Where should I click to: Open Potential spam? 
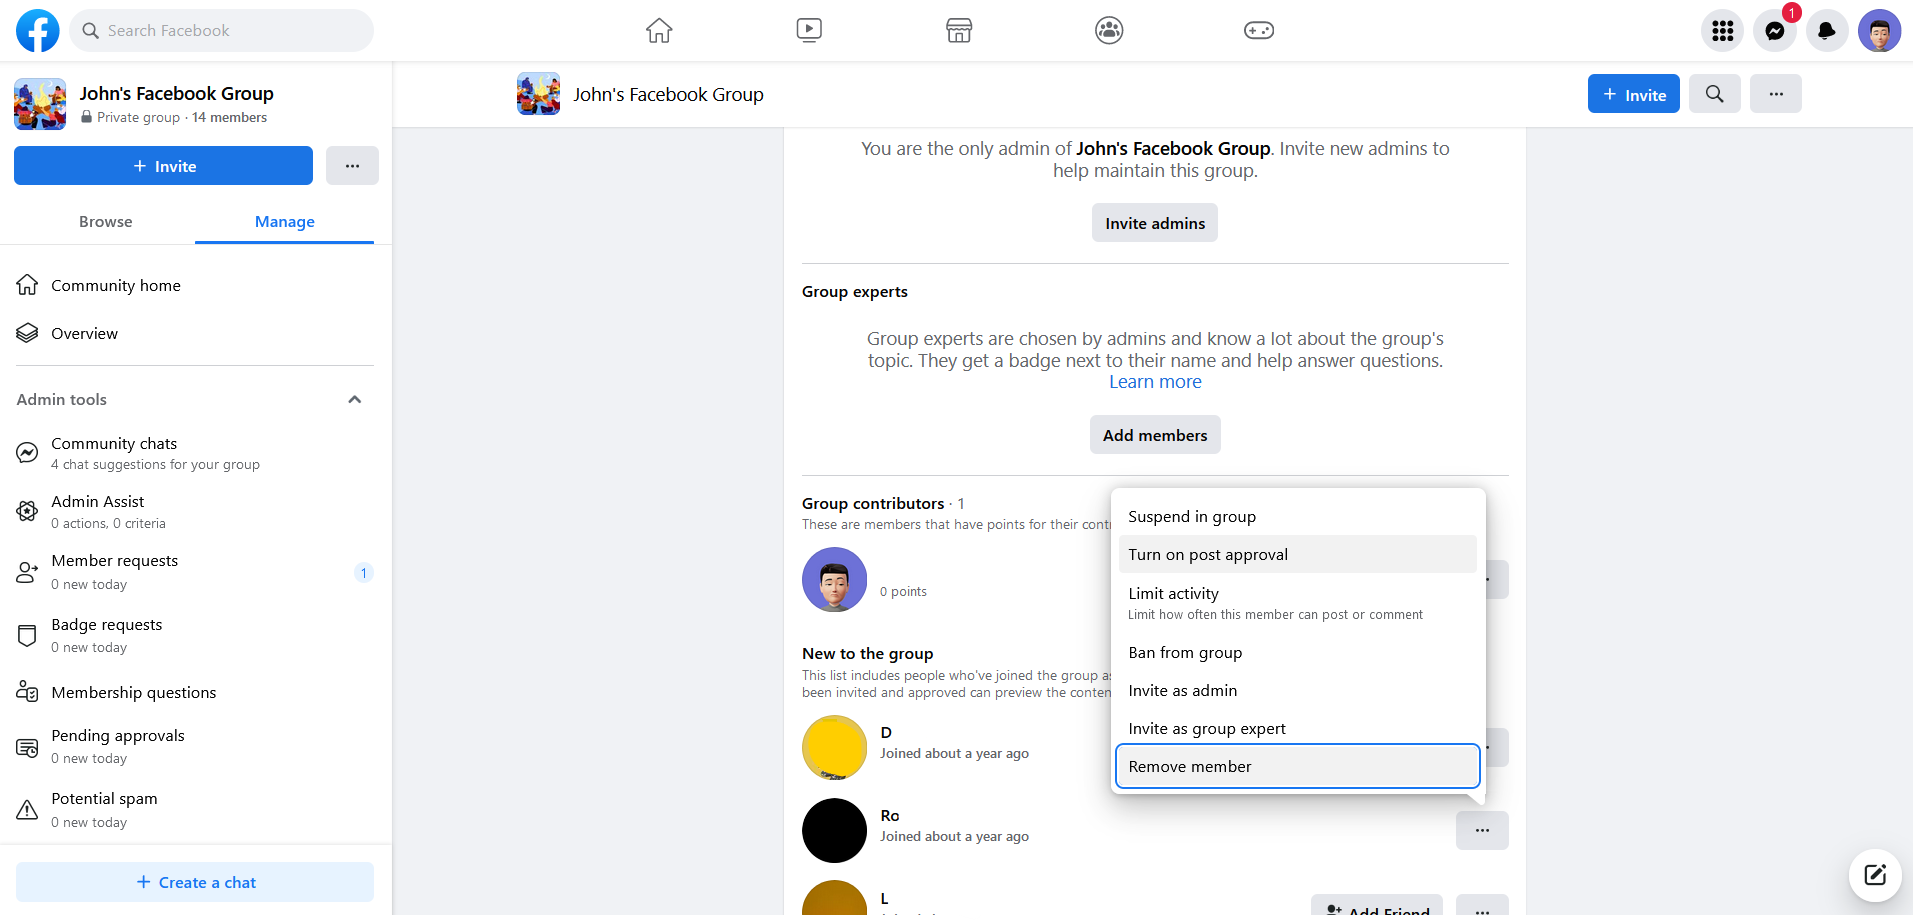(x=195, y=809)
